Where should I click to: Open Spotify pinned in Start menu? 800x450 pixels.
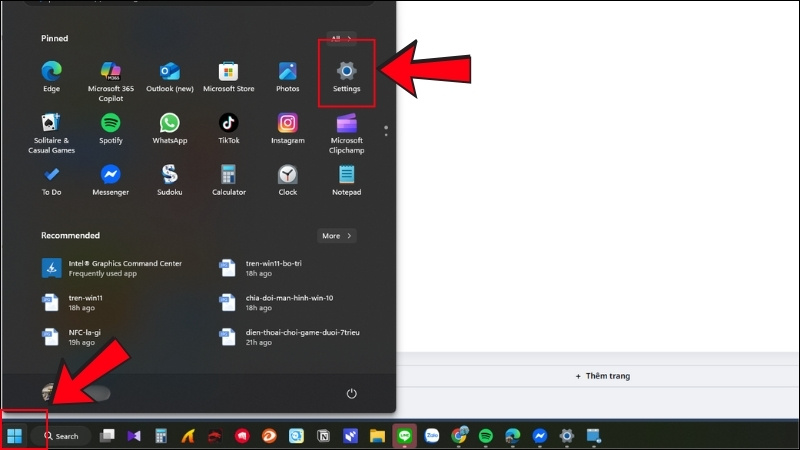(x=111, y=129)
